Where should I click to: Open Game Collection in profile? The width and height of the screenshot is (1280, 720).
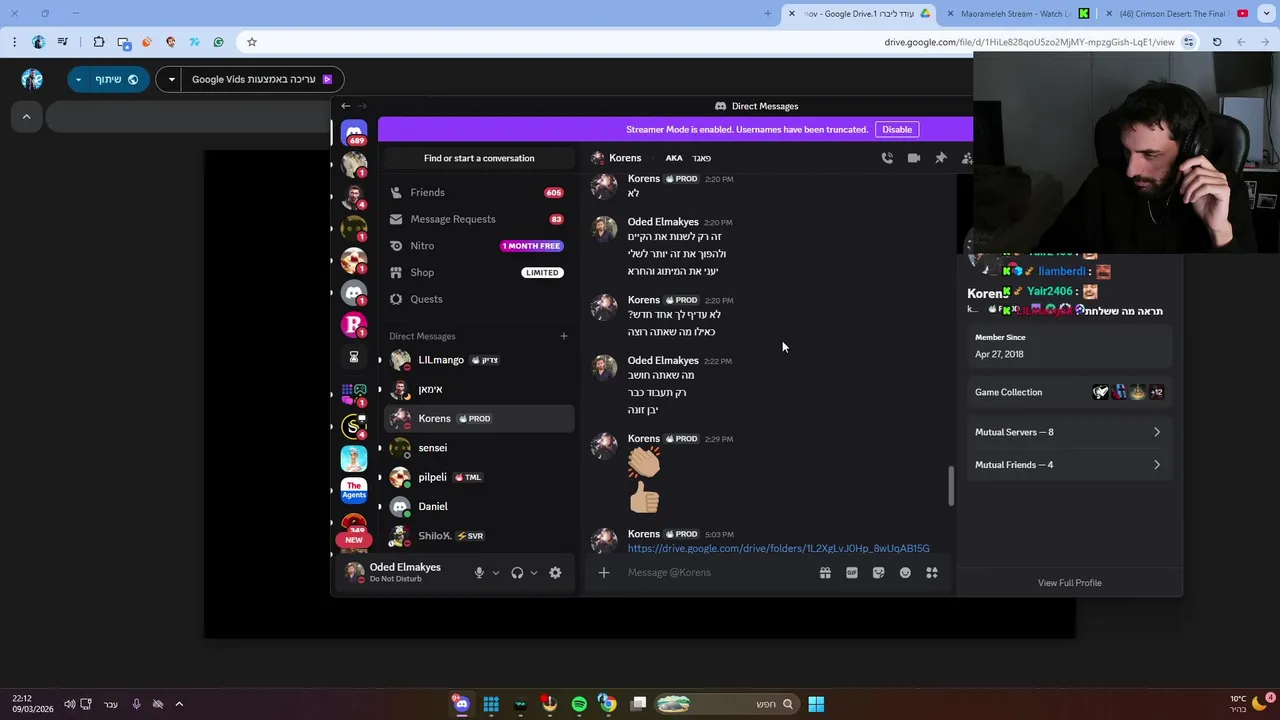click(1069, 392)
